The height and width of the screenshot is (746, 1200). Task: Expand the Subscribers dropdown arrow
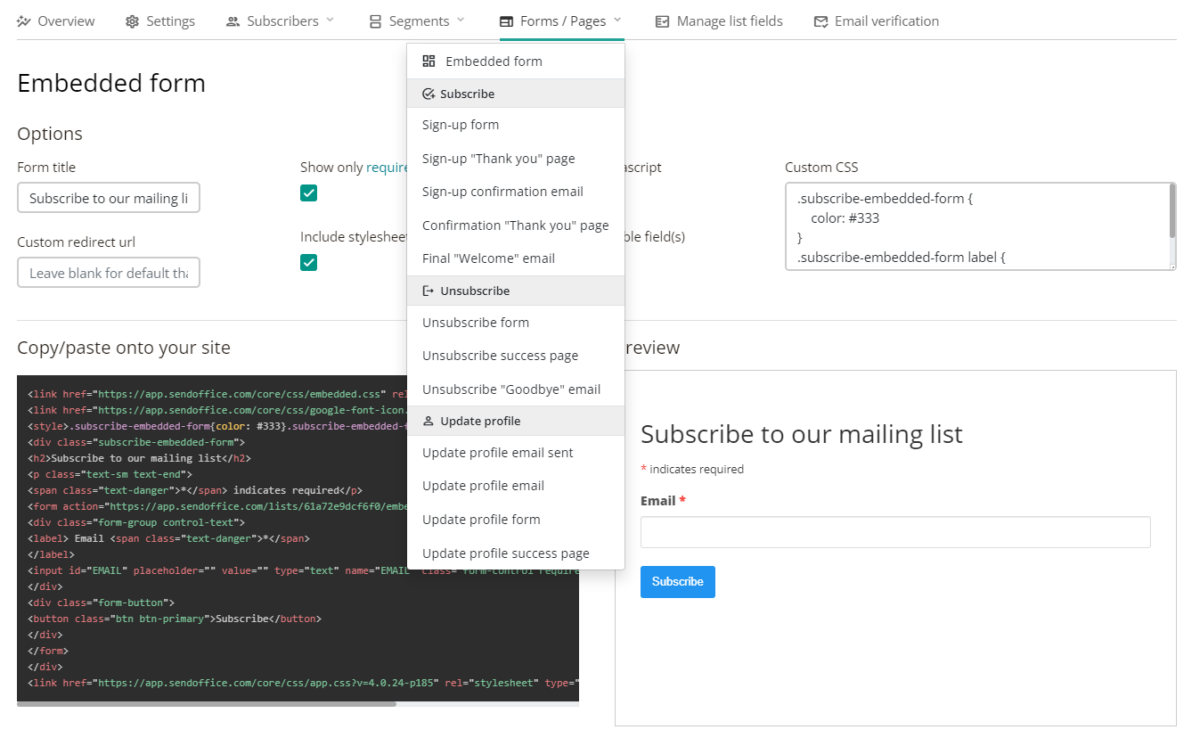click(331, 20)
